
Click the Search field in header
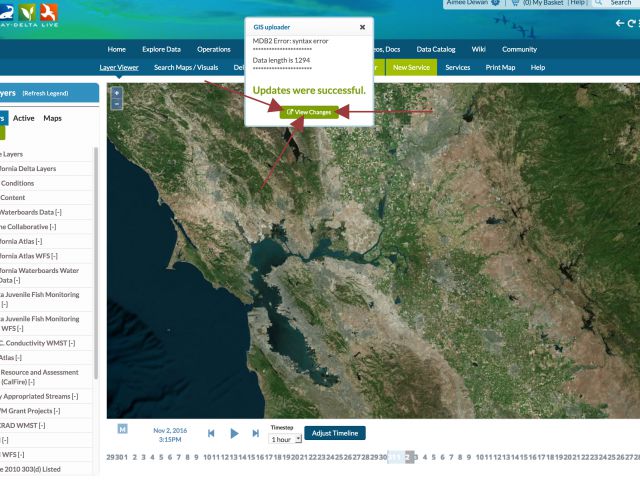coord(621,3)
